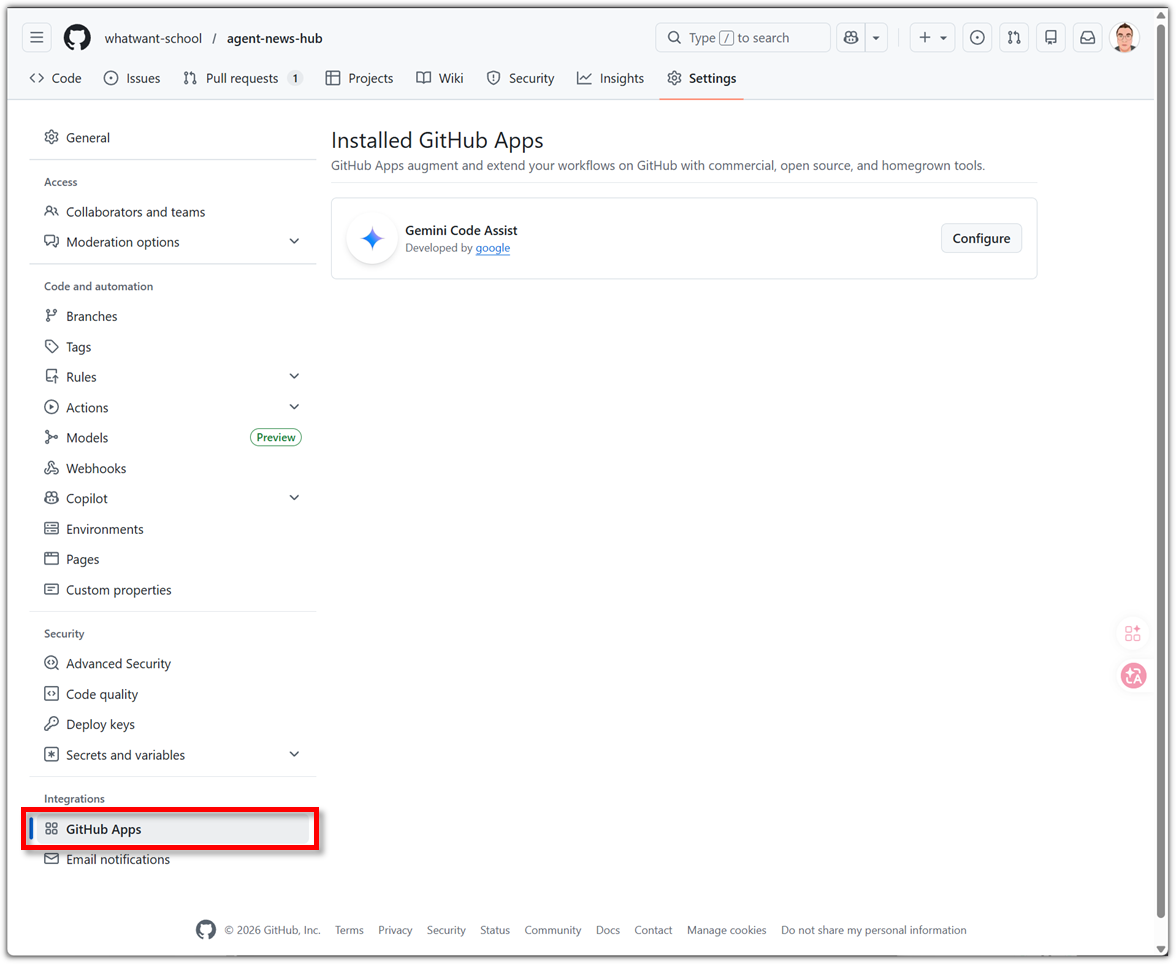Open the Wiki tab
1176x964 pixels.
tap(440, 78)
